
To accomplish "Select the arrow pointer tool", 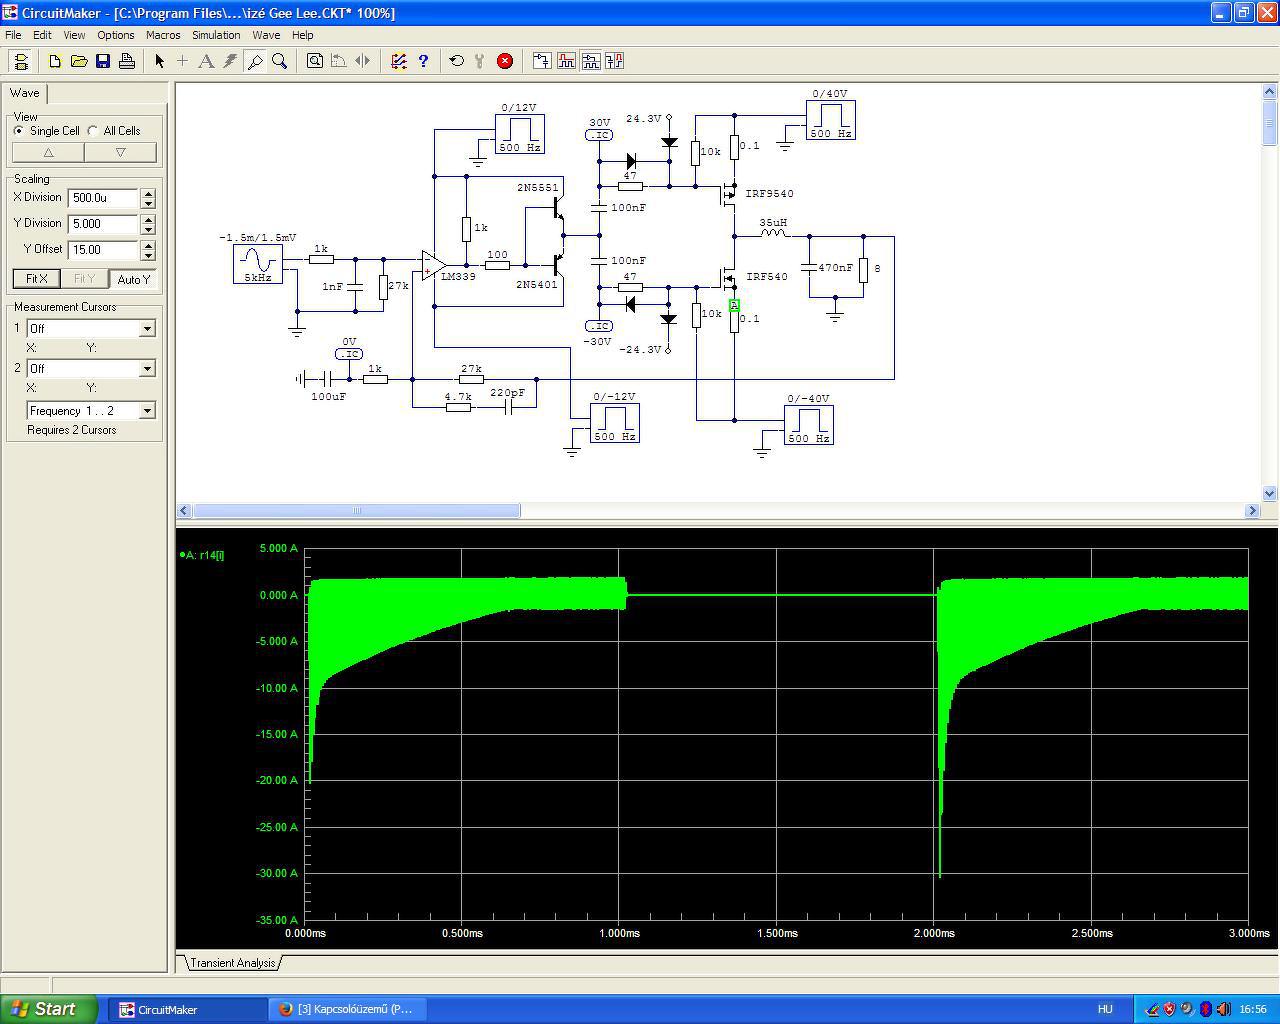I will 159,61.
